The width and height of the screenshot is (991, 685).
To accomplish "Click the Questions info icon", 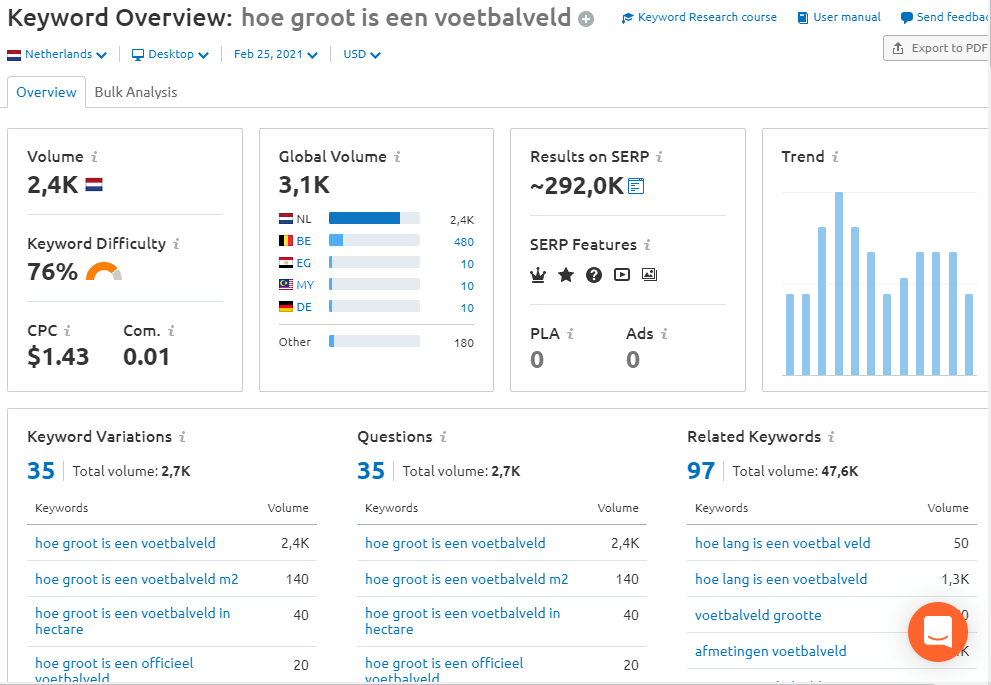I will [443, 437].
